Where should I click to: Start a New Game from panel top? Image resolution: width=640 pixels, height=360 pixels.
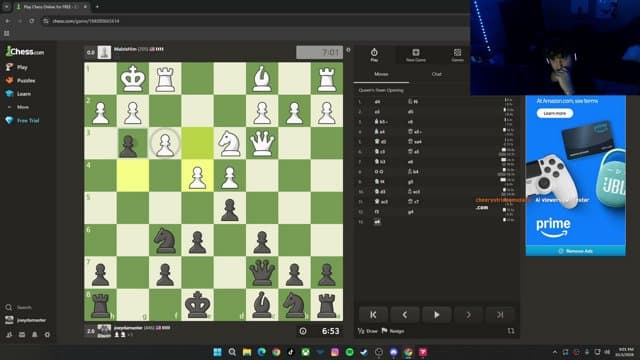[416, 55]
